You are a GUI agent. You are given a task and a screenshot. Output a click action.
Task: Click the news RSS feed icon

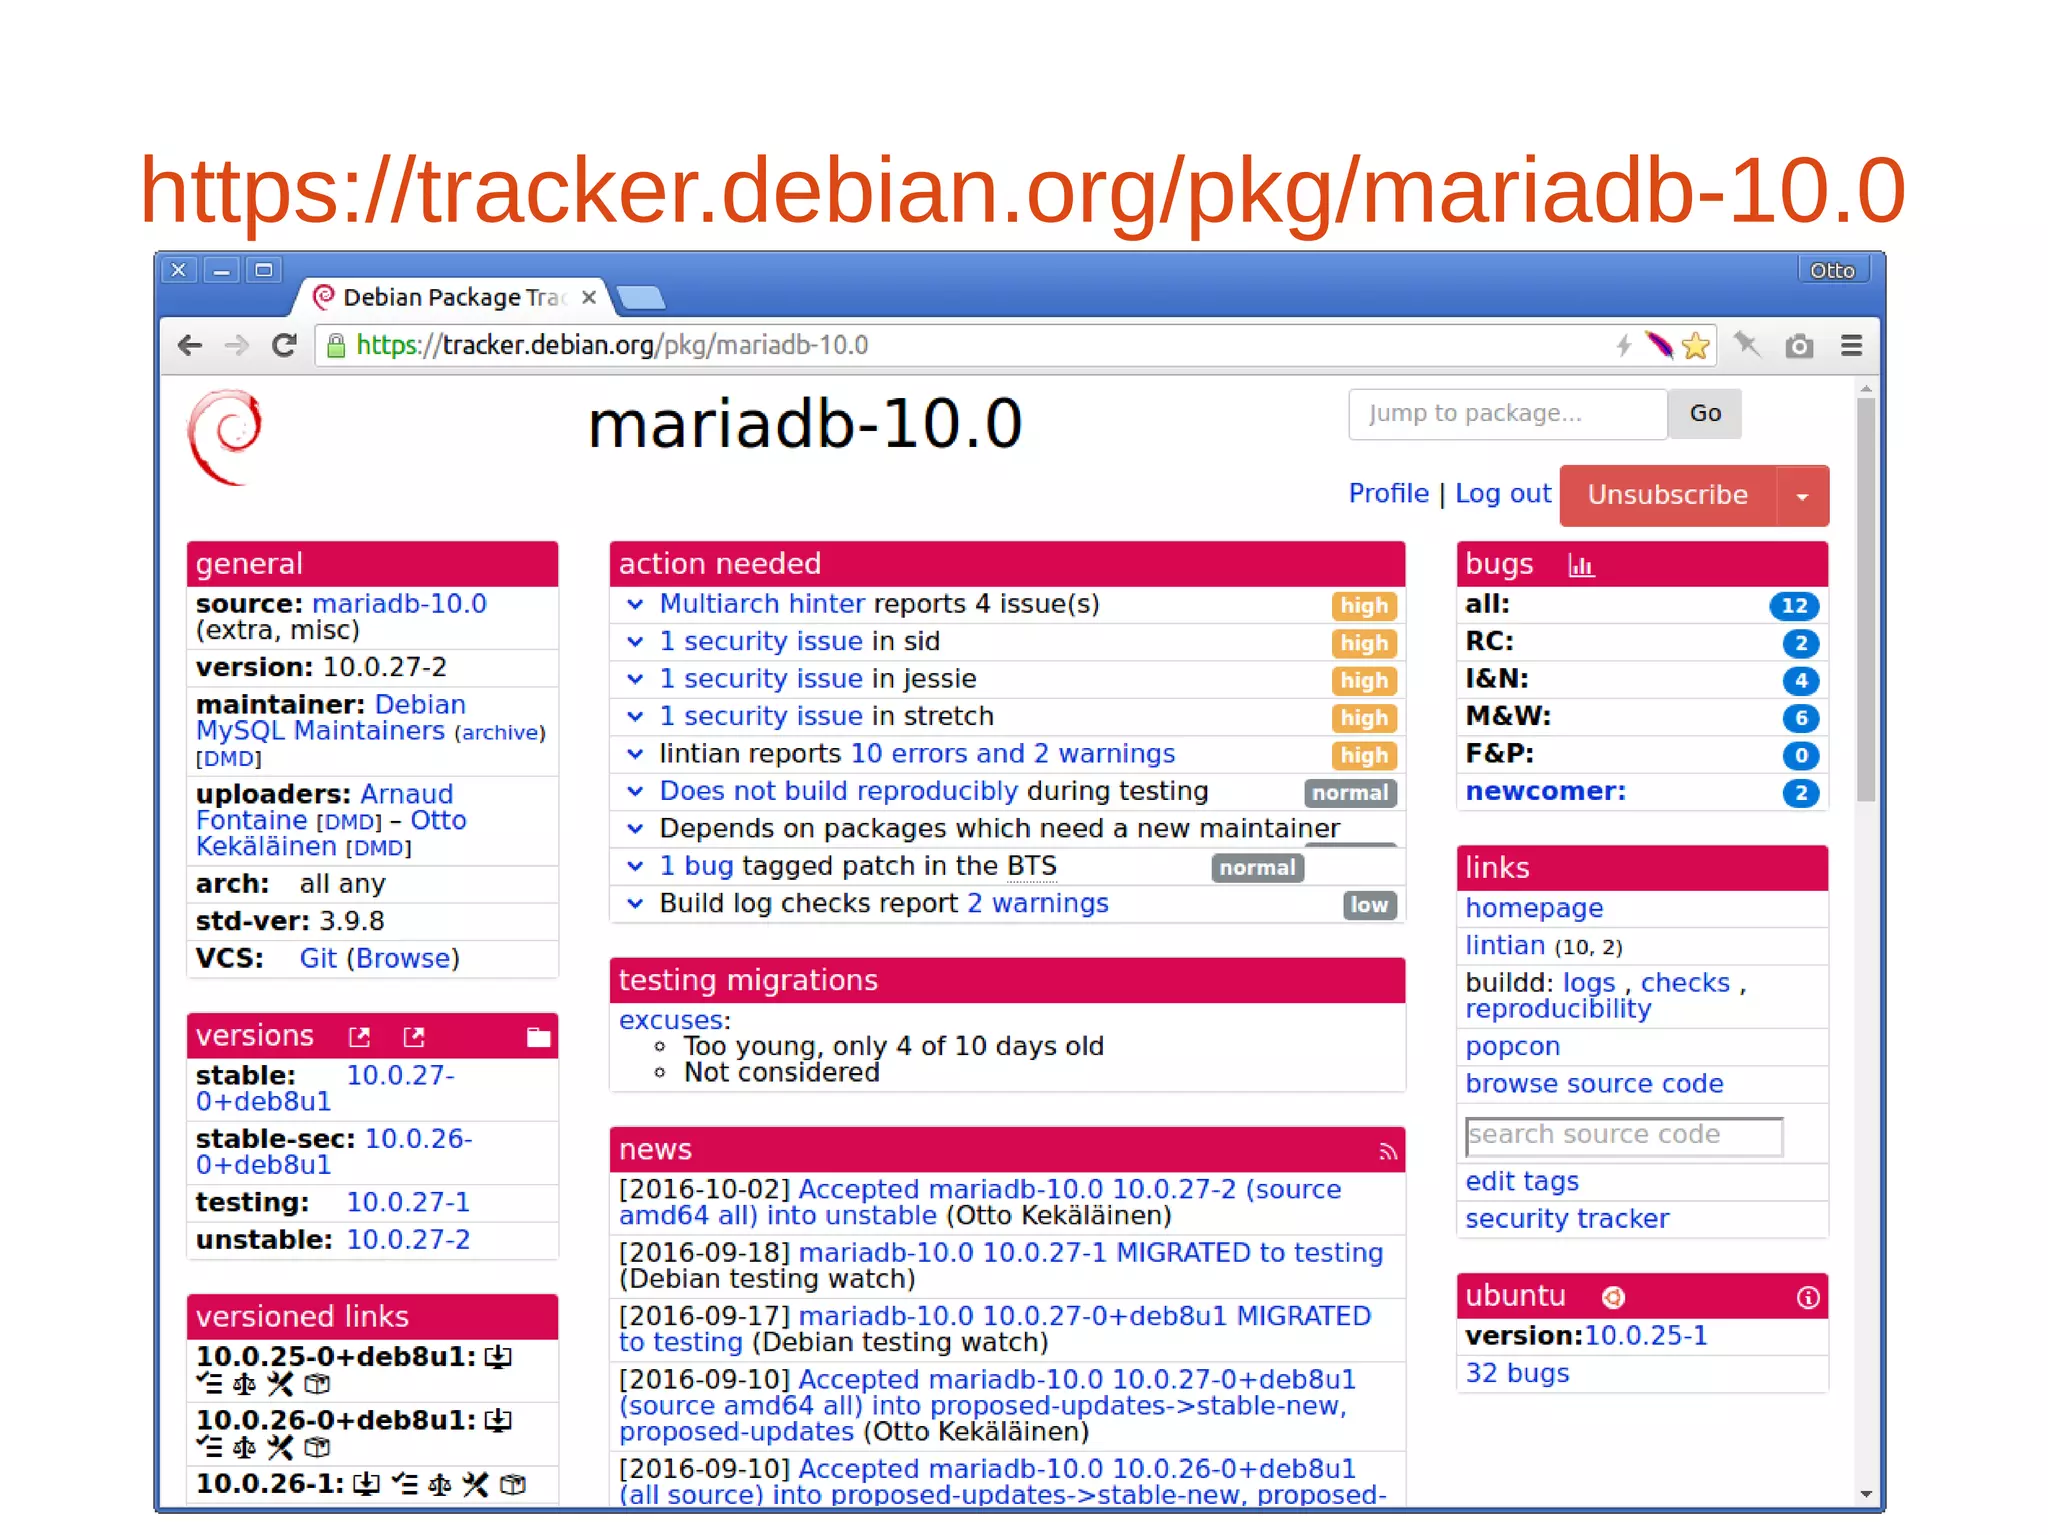click(1387, 1152)
